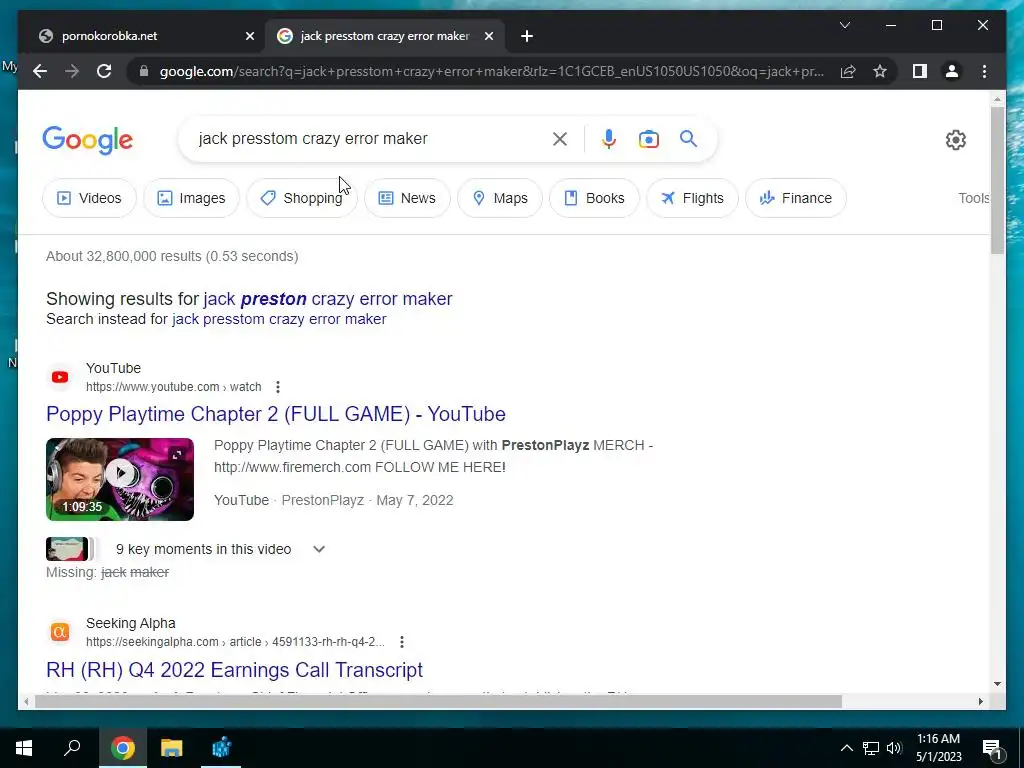Show hidden system tray icons
Viewport: 1024px width, 768px height.
[x=846, y=748]
